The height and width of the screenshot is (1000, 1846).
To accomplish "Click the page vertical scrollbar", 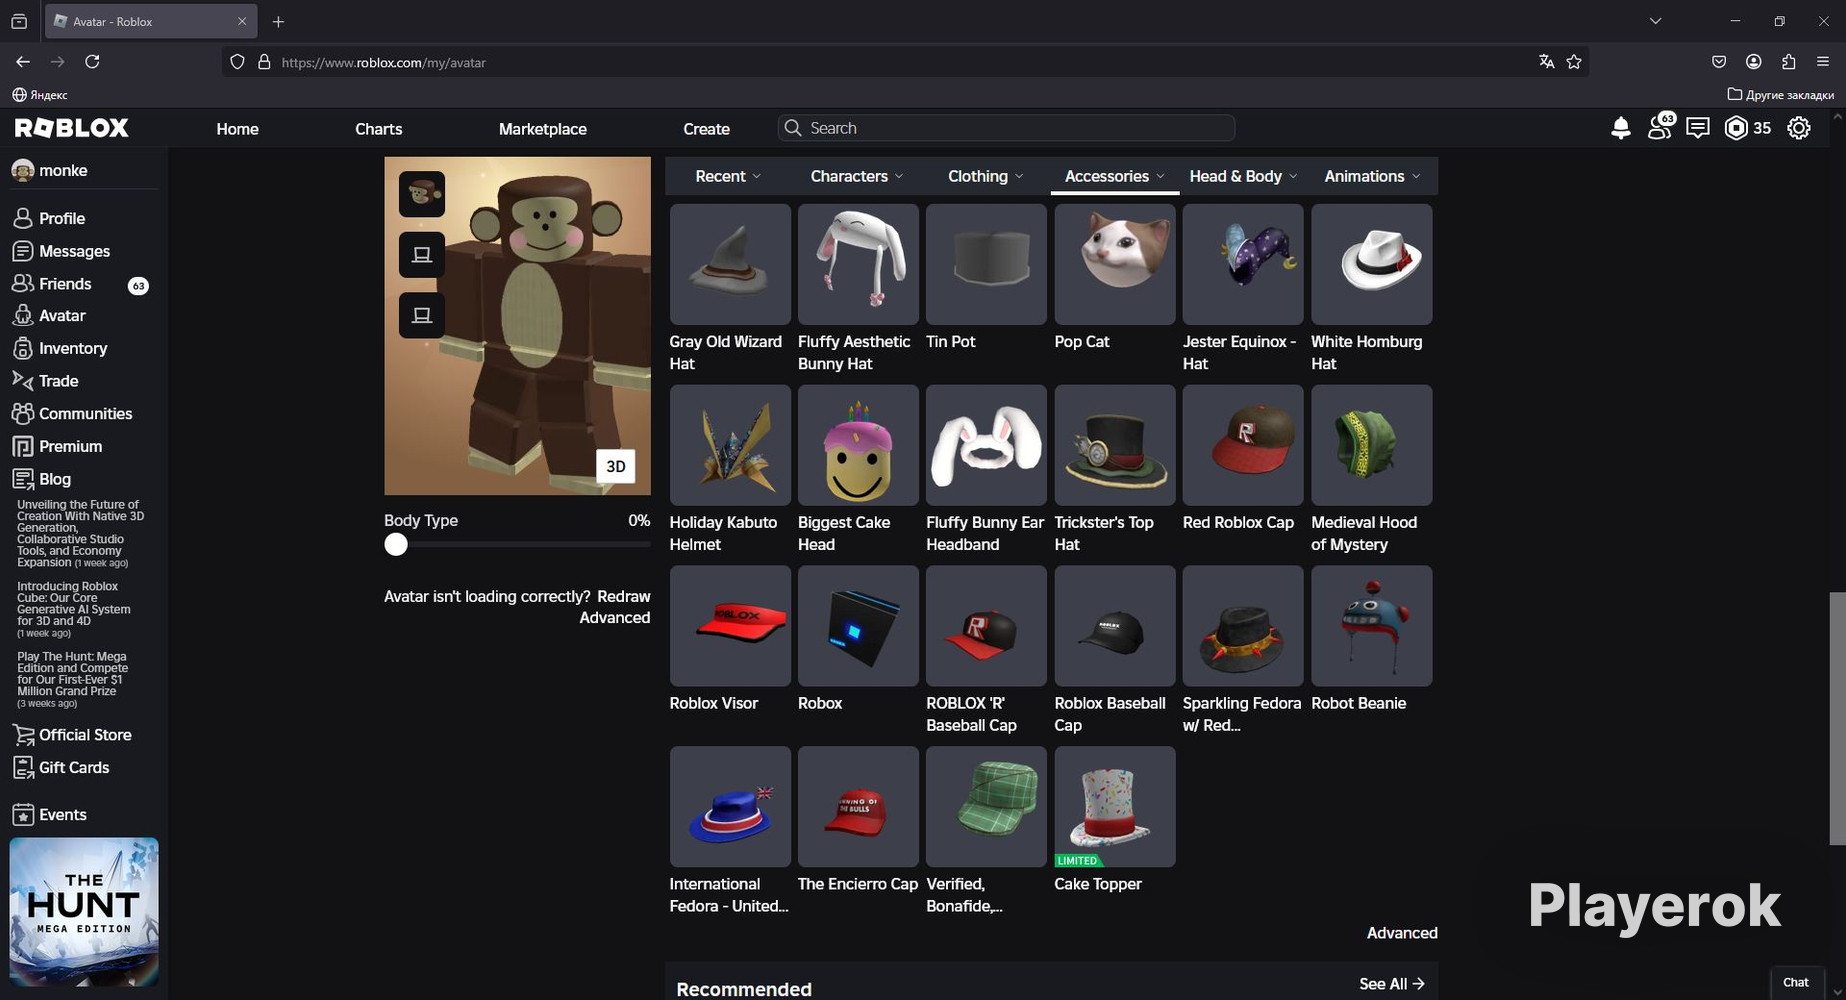I will click(x=1837, y=718).
